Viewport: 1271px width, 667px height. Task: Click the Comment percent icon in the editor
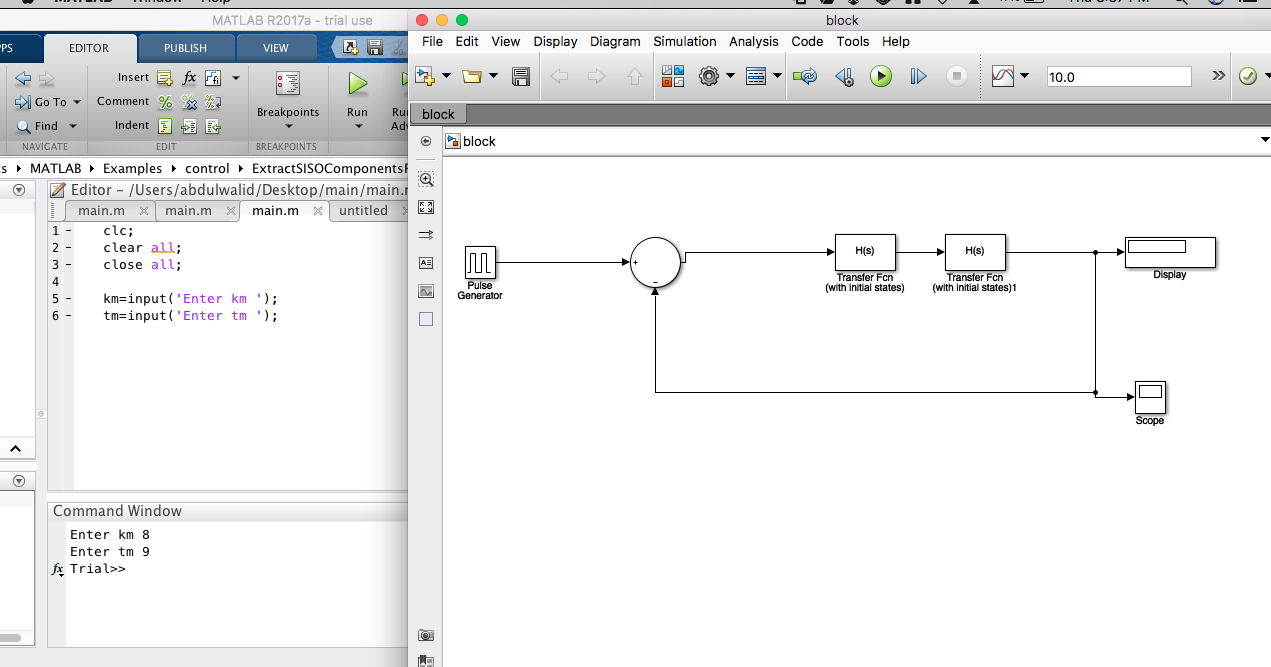click(x=165, y=102)
